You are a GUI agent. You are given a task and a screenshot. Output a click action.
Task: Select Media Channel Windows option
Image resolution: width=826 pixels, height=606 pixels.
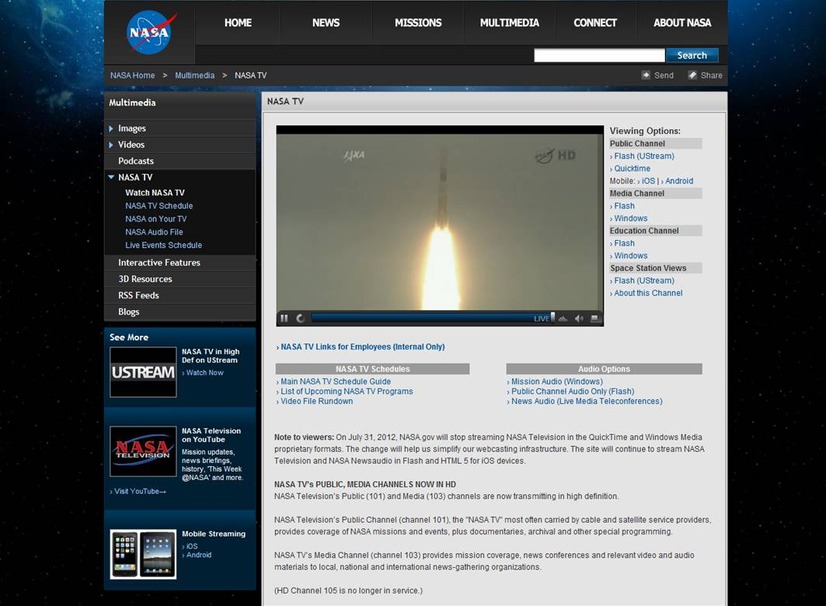pos(630,218)
